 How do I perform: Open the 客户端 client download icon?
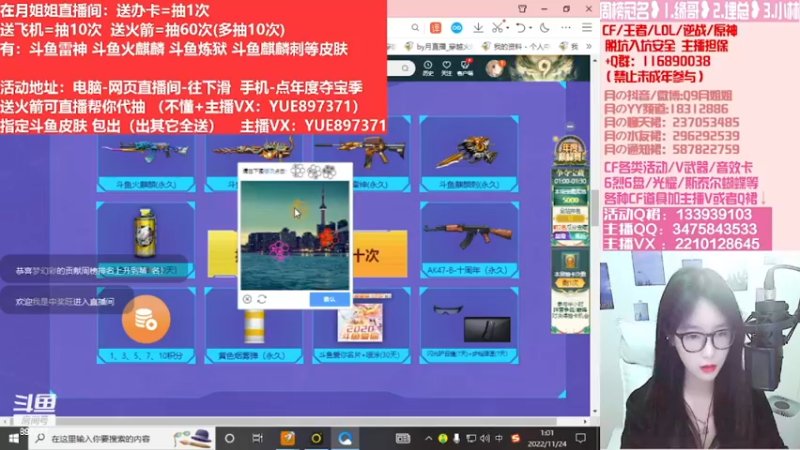pyautogui.click(x=465, y=68)
